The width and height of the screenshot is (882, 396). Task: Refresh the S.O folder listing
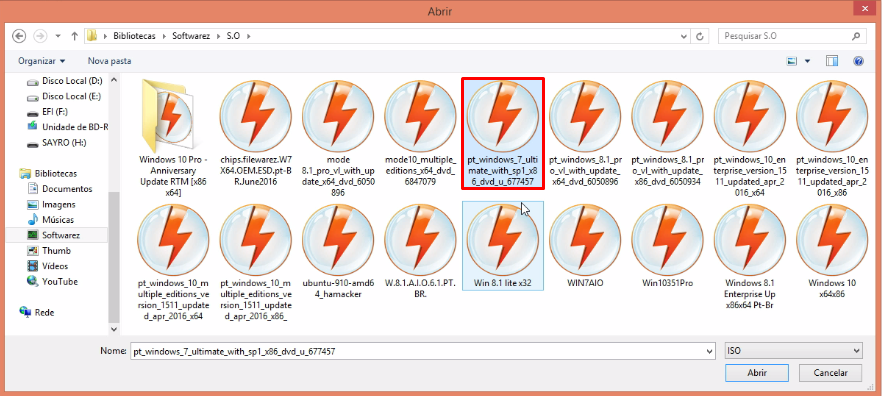pos(699,36)
